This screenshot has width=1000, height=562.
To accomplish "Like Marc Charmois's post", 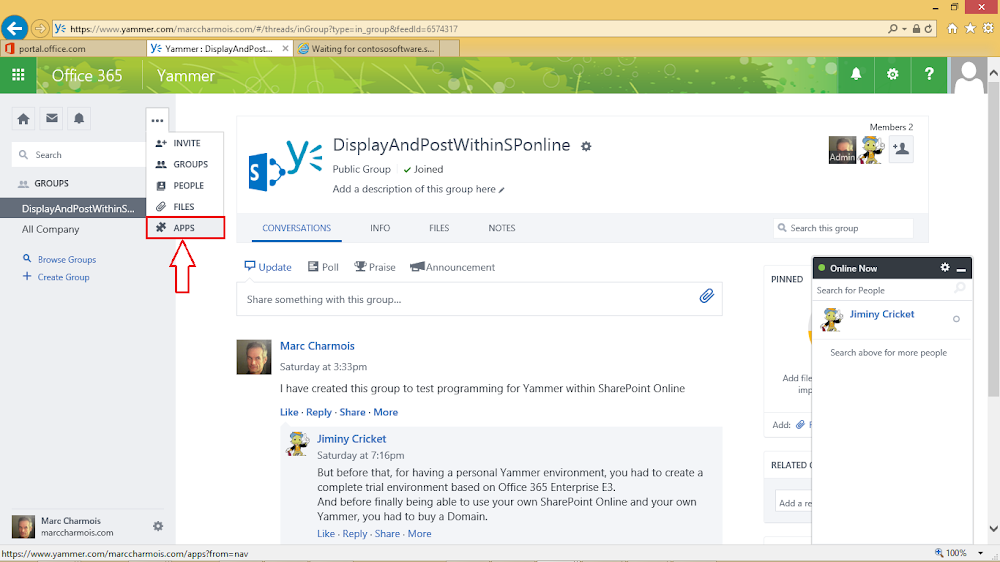I will (x=289, y=412).
